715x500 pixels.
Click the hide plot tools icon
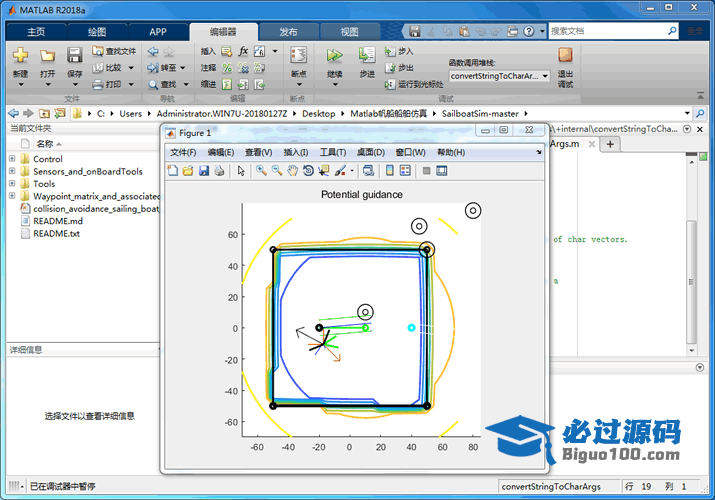coord(426,171)
